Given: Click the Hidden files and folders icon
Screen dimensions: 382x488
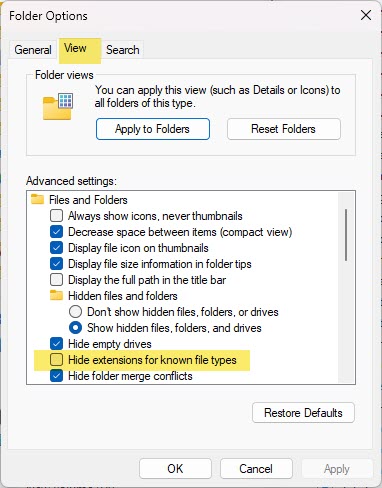Looking at the screenshot, I should (56, 295).
